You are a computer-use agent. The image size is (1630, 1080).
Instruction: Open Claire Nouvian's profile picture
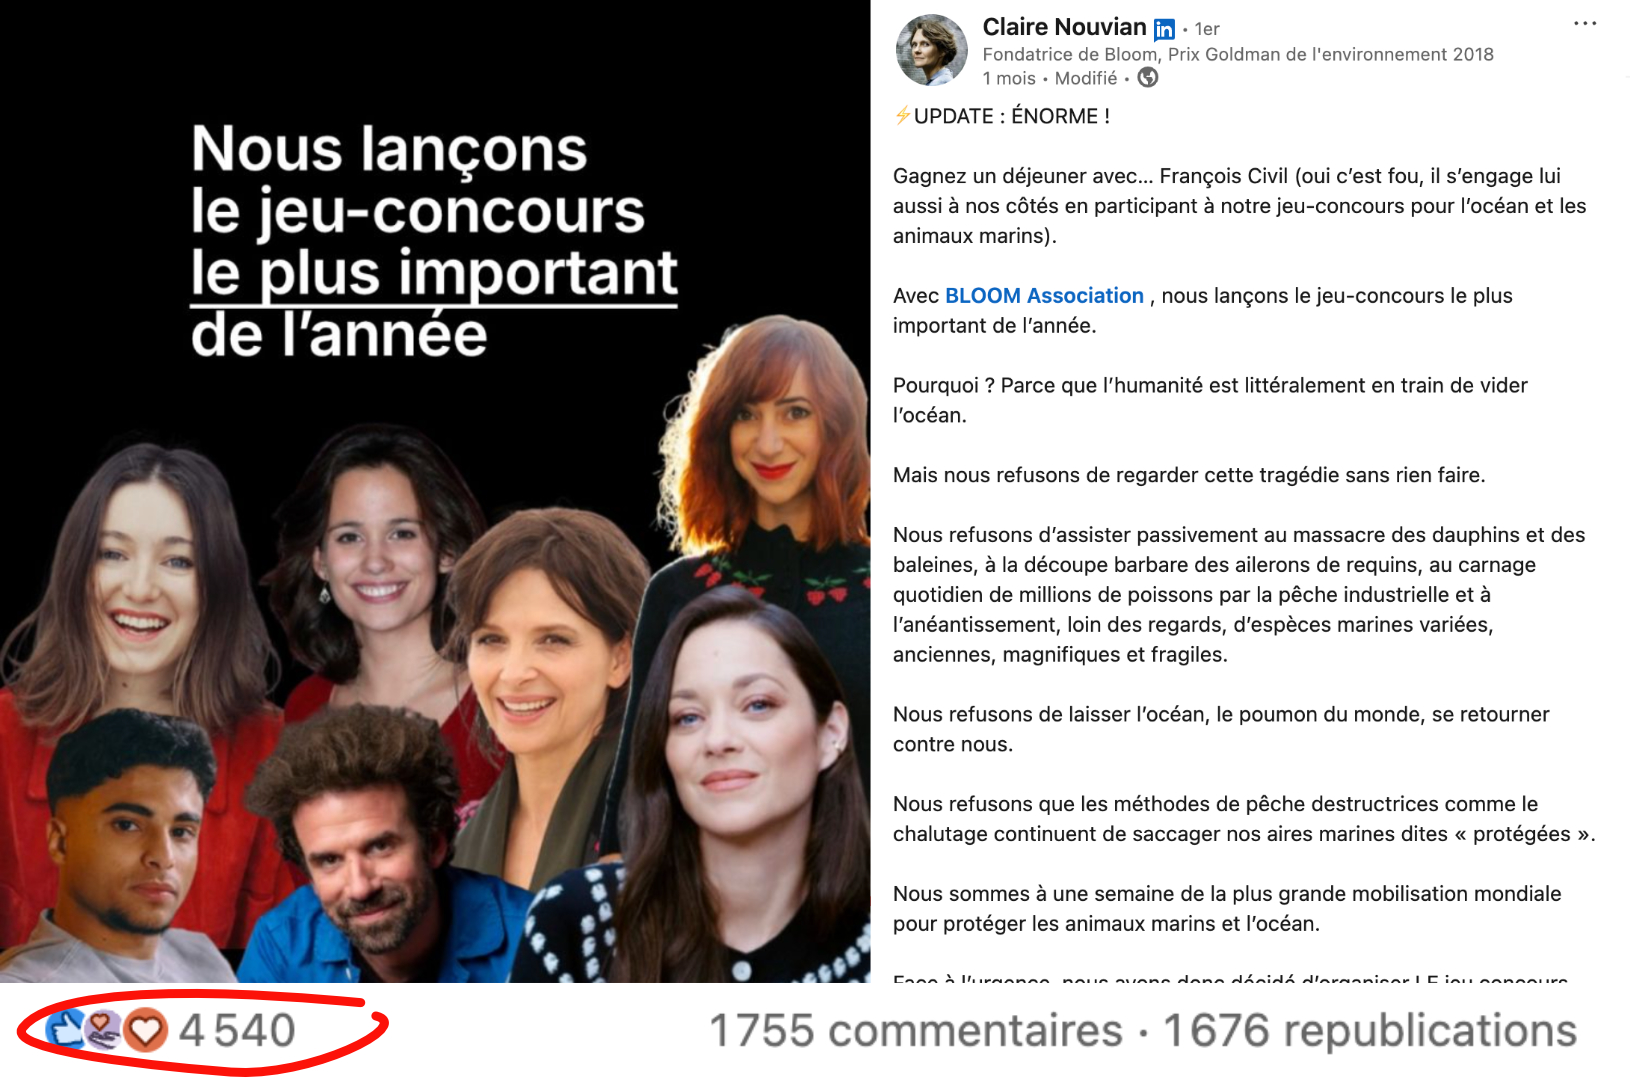(x=931, y=50)
